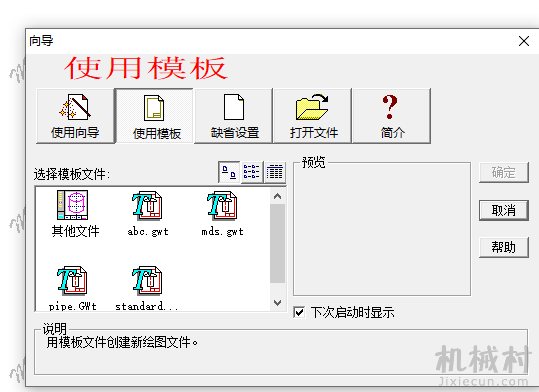The height and width of the screenshot is (392, 539).
Task: Click the 确定 button
Action: (x=504, y=172)
